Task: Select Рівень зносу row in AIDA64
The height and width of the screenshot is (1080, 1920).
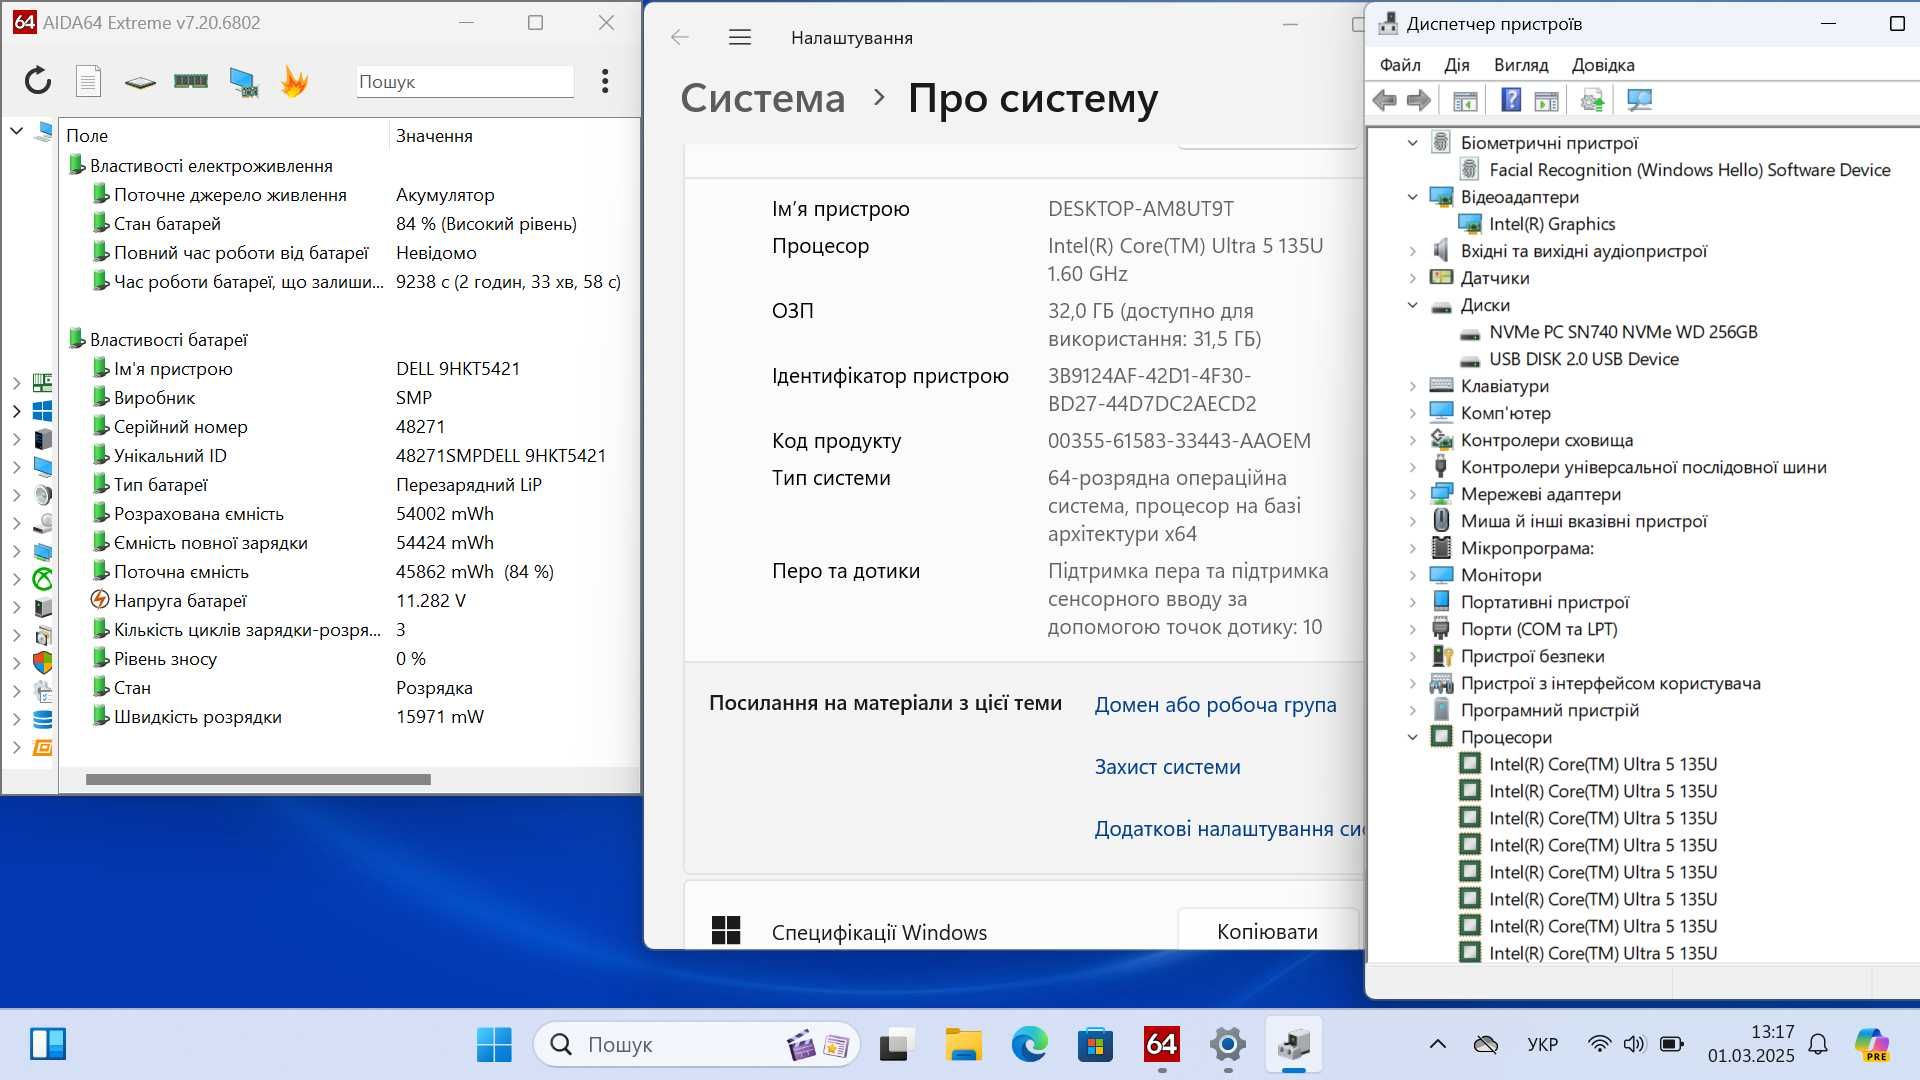Action: [x=350, y=659]
